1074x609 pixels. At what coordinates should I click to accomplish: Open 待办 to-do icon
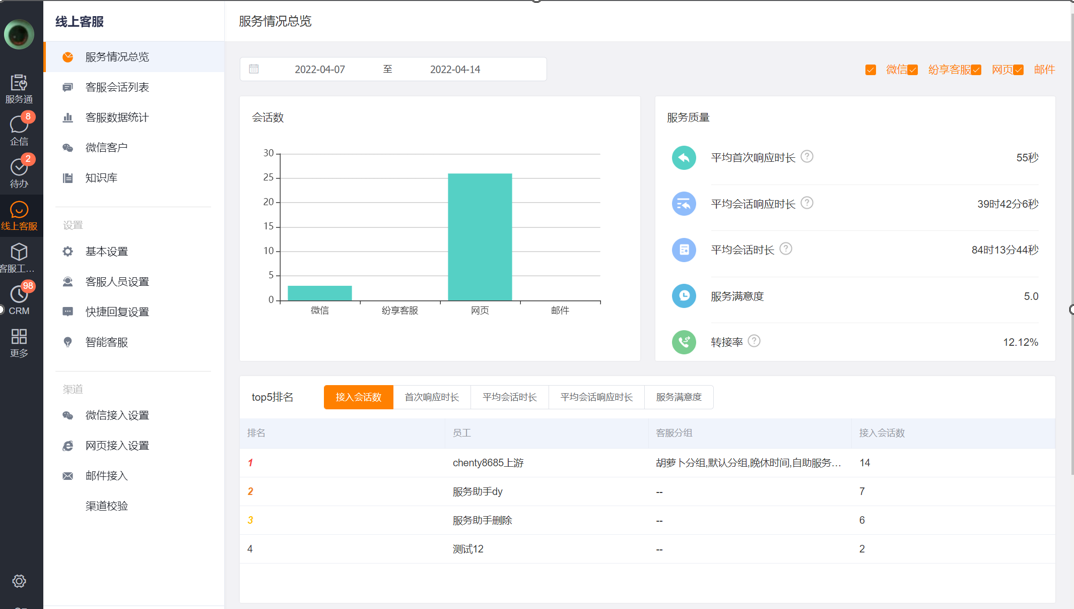(x=19, y=172)
